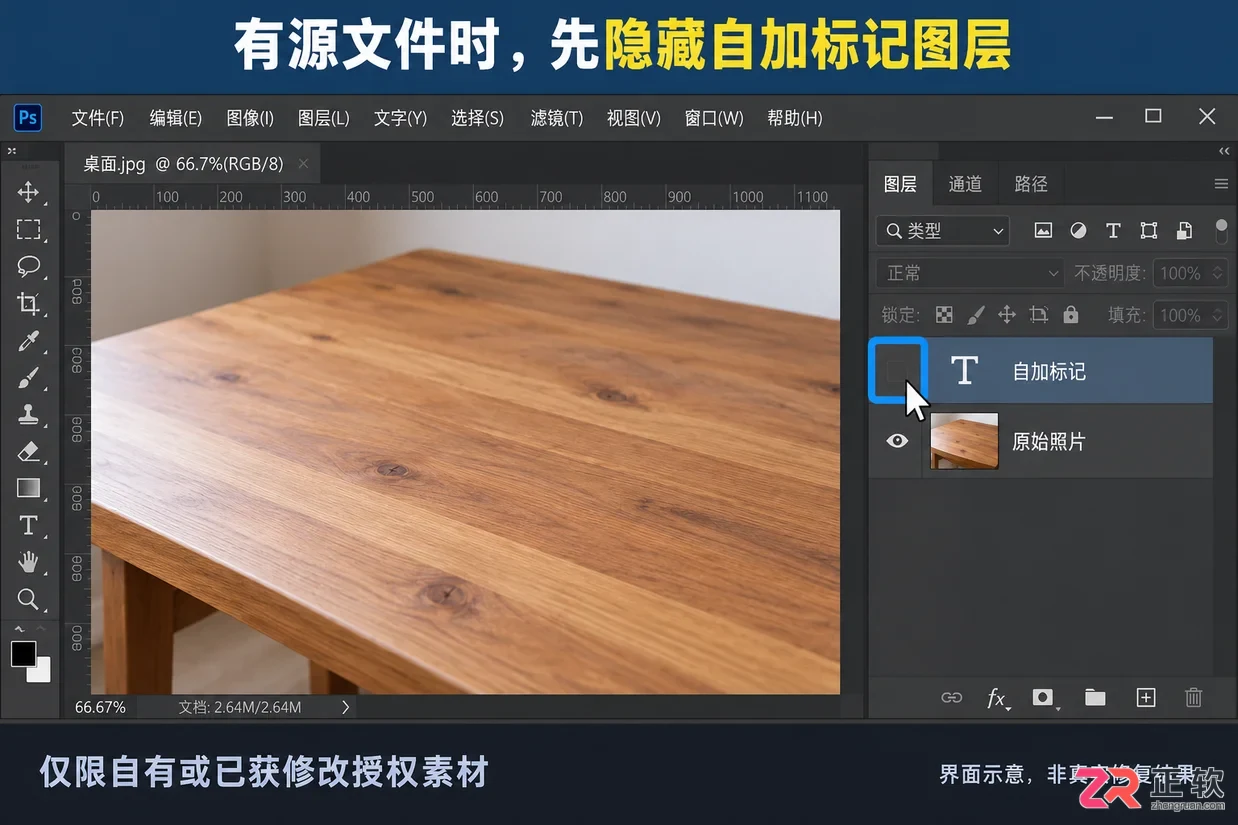Click the 原始照片 layer thumbnail

click(964, 441)
